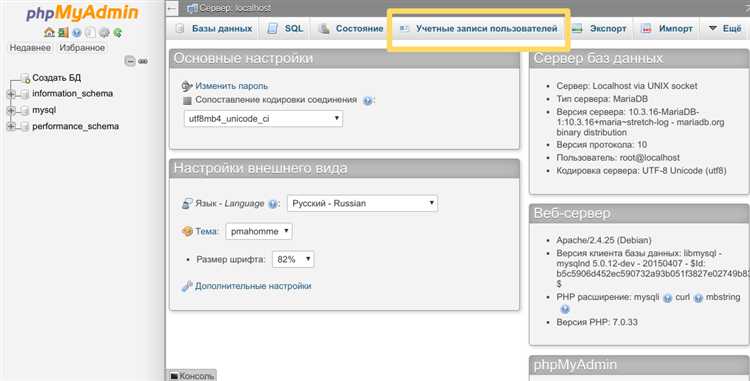Click the mysql database icon
This screenshot has height=381, width=750.
24,110
